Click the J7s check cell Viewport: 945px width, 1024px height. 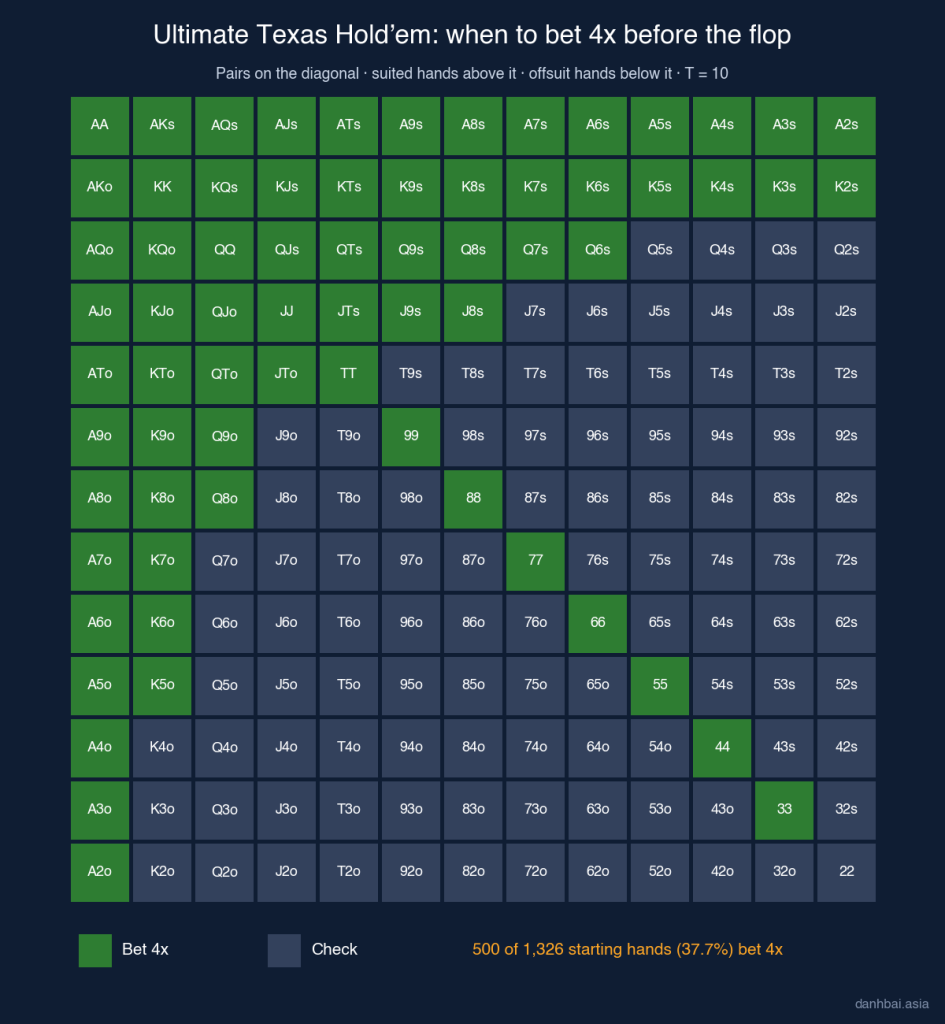point(536,312)
